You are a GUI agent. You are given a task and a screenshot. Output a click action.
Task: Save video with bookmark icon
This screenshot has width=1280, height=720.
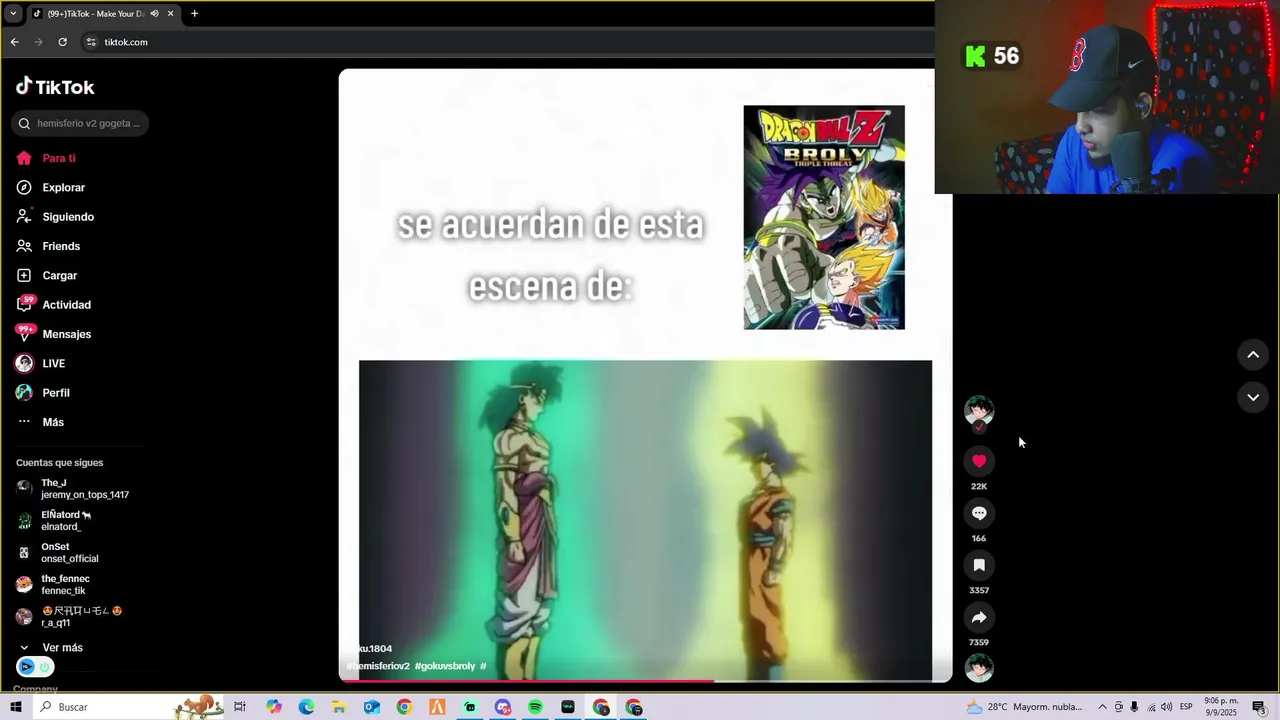(x=979, y=565)
